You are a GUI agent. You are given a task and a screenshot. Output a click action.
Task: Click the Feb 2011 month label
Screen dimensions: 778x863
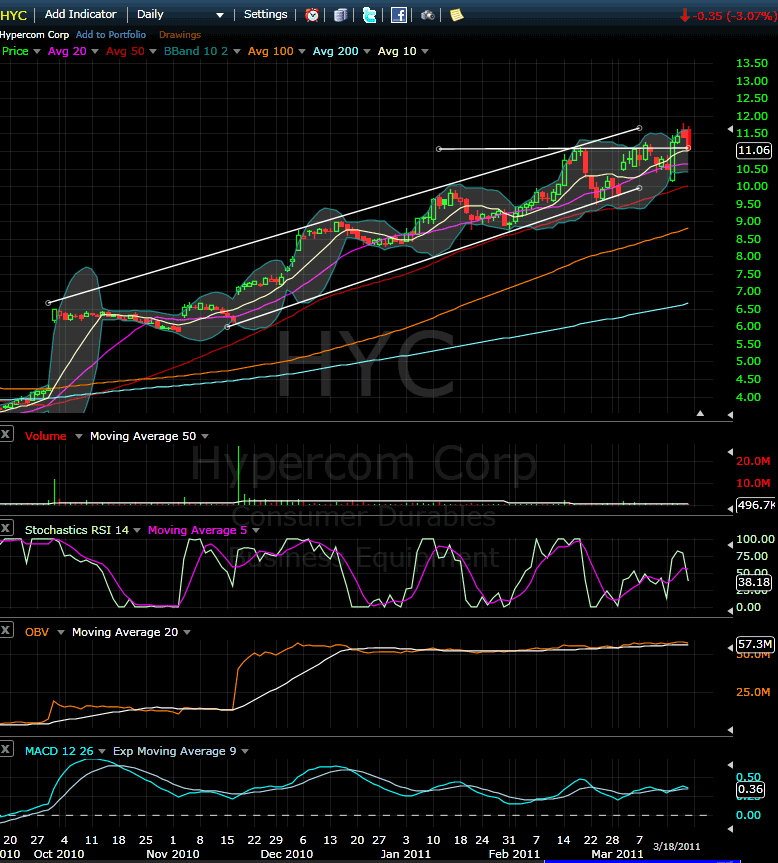tap(514, 854)
